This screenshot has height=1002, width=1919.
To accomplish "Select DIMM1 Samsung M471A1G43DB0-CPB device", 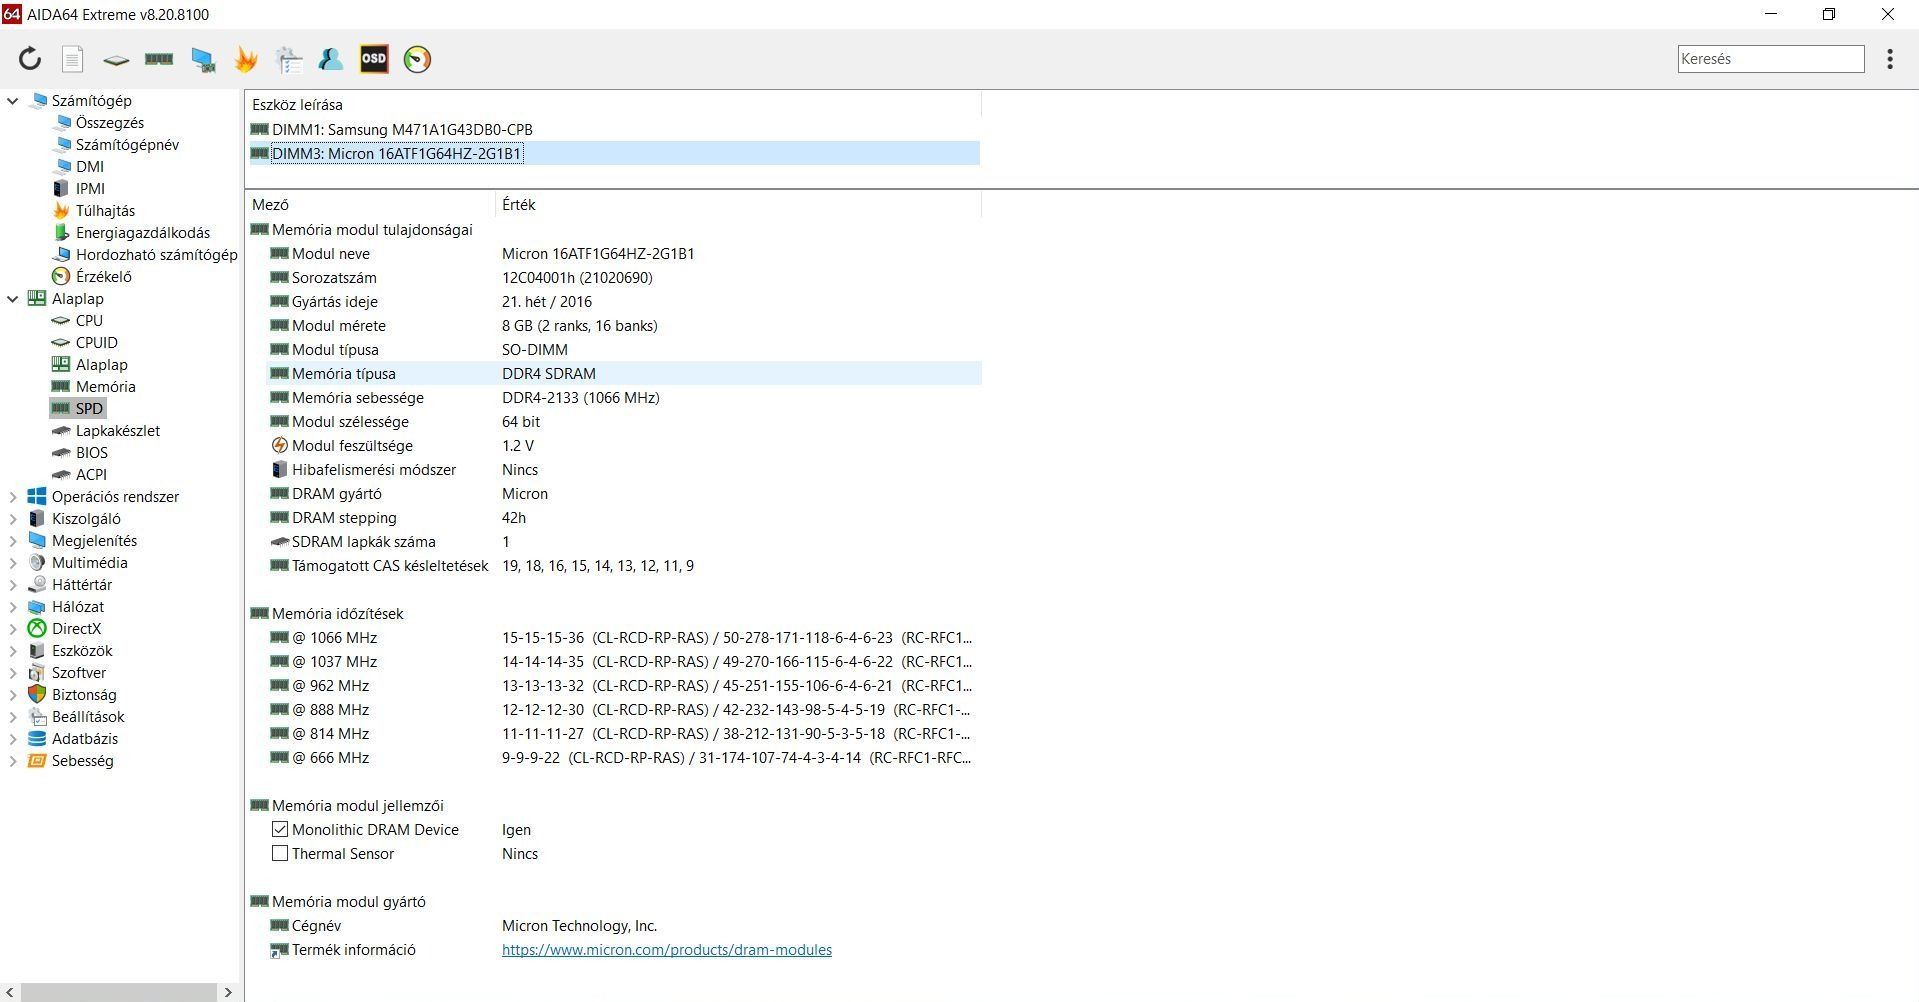I will (402, 130).
